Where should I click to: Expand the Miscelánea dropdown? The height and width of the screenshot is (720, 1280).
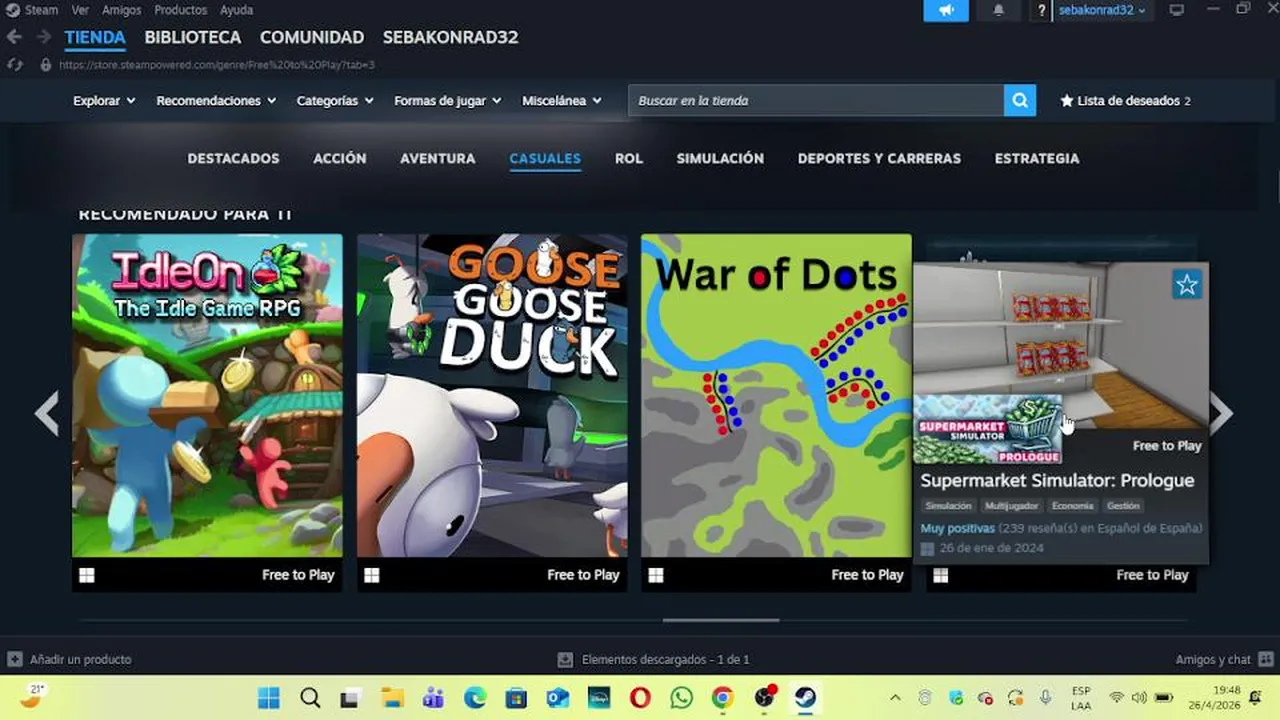point(562,101)
